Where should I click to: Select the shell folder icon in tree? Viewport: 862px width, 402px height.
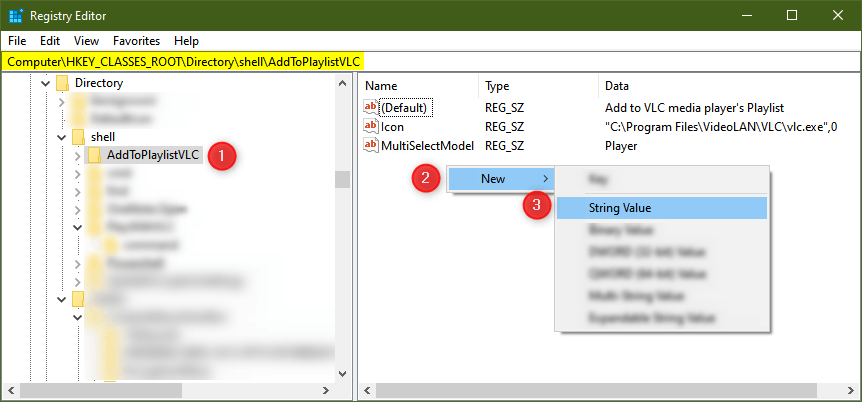(78, 136)
